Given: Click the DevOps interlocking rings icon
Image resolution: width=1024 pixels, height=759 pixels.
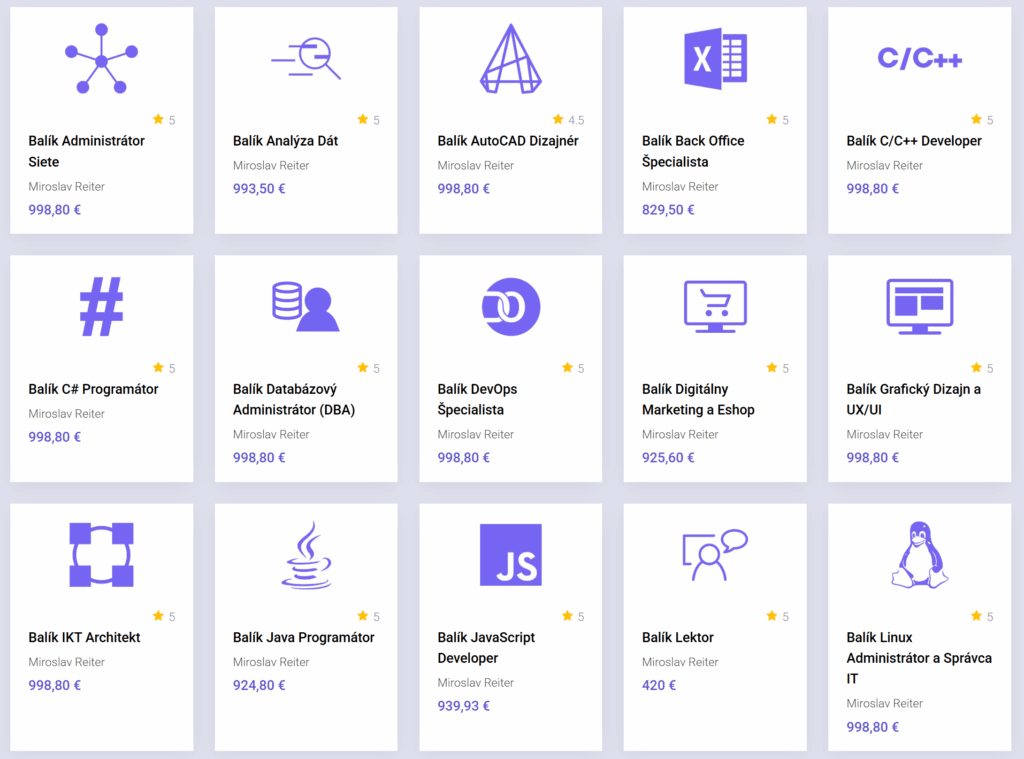Looking at the screenshot, I should point(510,307).
